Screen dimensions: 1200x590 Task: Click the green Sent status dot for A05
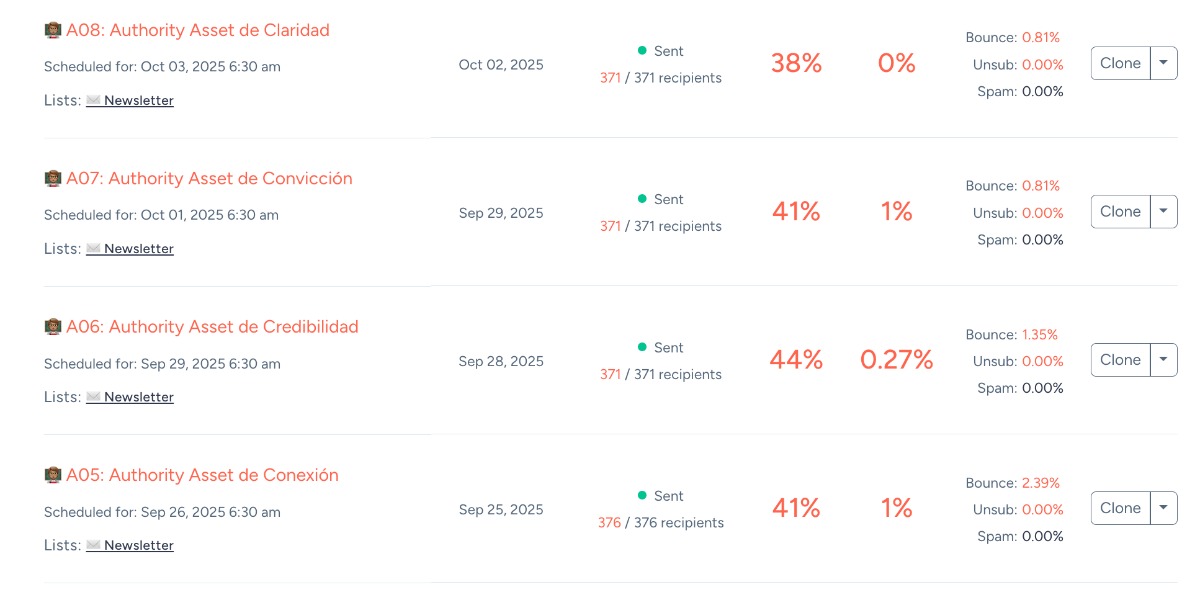(642, 495)
